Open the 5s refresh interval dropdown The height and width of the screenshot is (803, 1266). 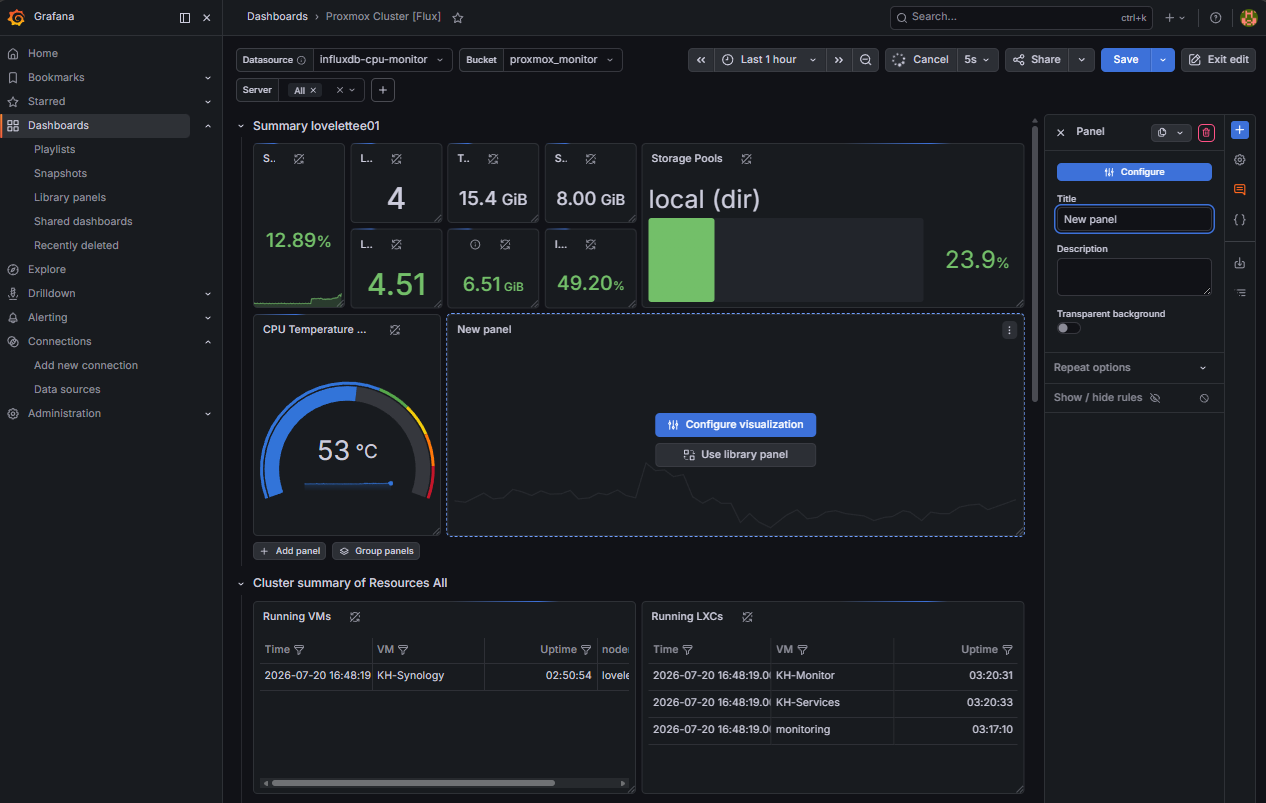pyautogui.click(x=977, y=60)
